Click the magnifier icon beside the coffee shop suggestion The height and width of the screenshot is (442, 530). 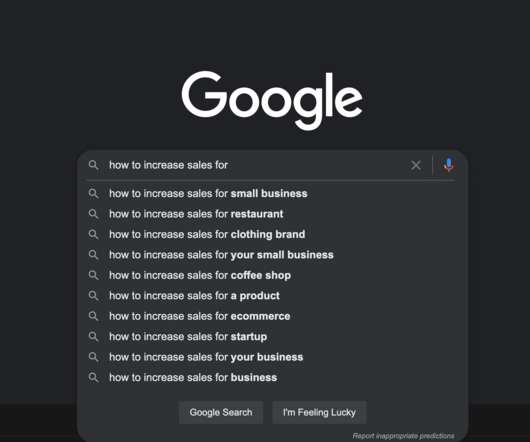tap(93, 275)
